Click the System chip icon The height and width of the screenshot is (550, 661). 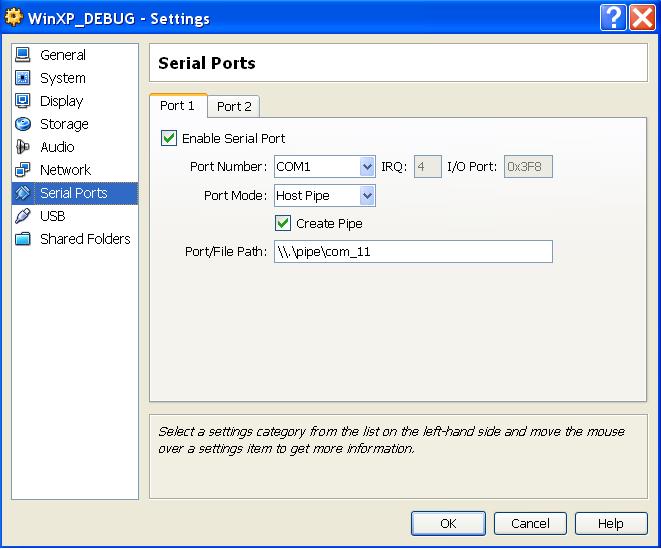click(23, 78)
